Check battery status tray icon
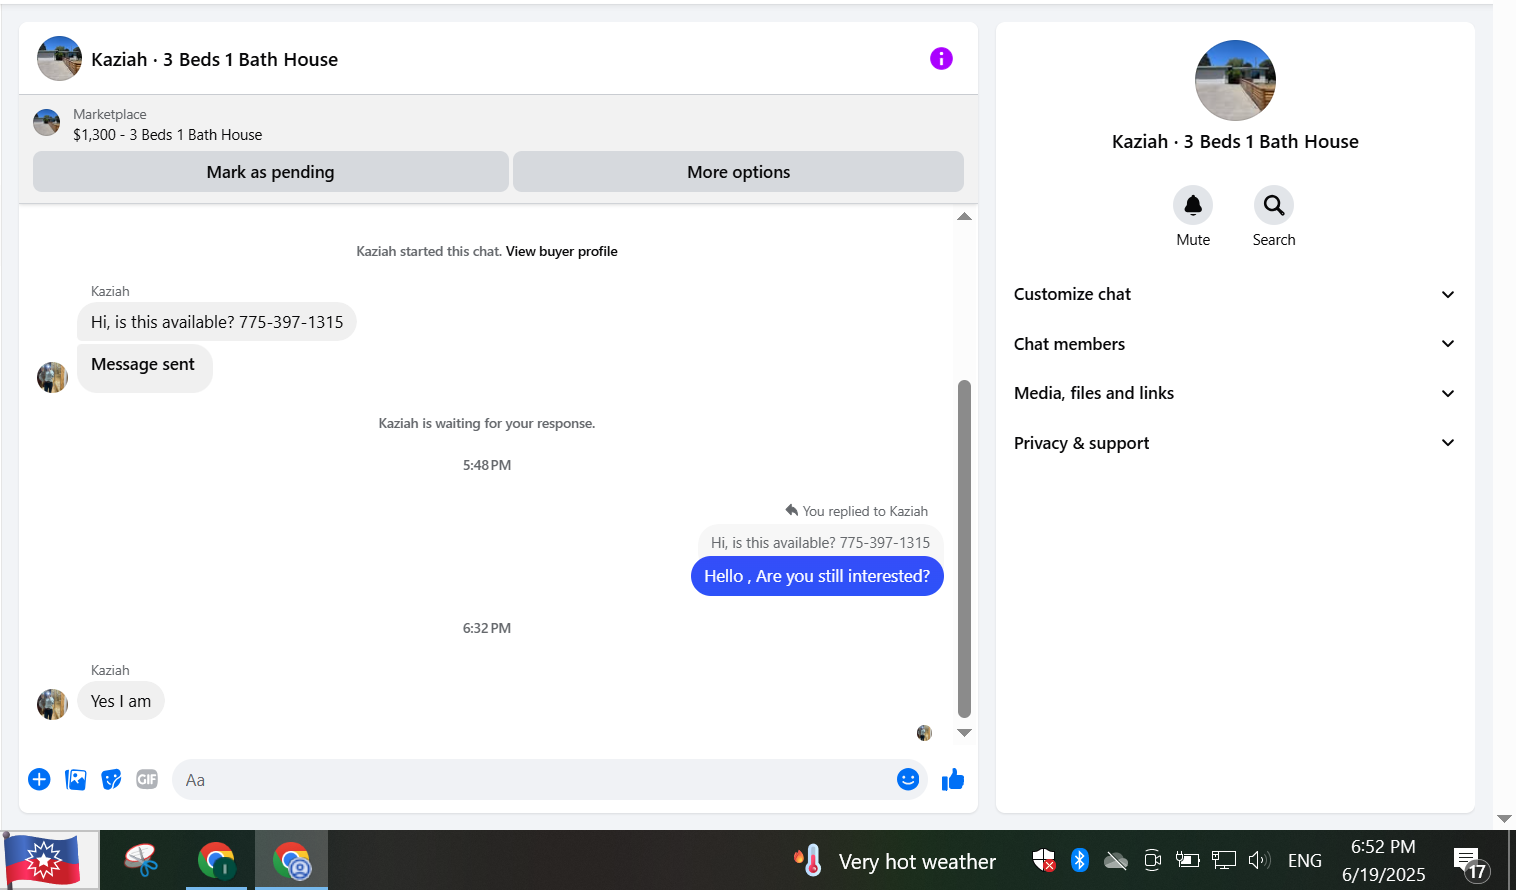Viewport: 1516px width, 890px height. 1187,860
